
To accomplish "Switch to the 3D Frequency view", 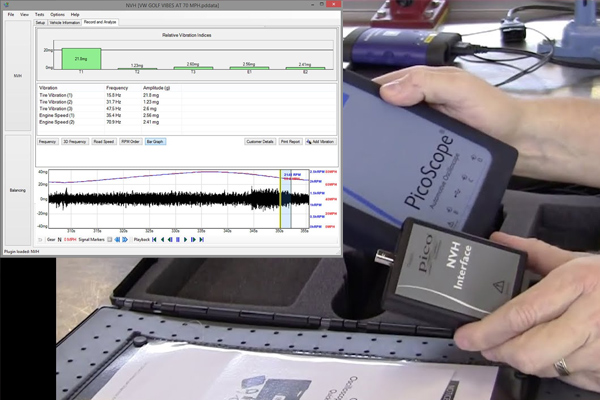I will pyautogui.click(x=74, y=142).
